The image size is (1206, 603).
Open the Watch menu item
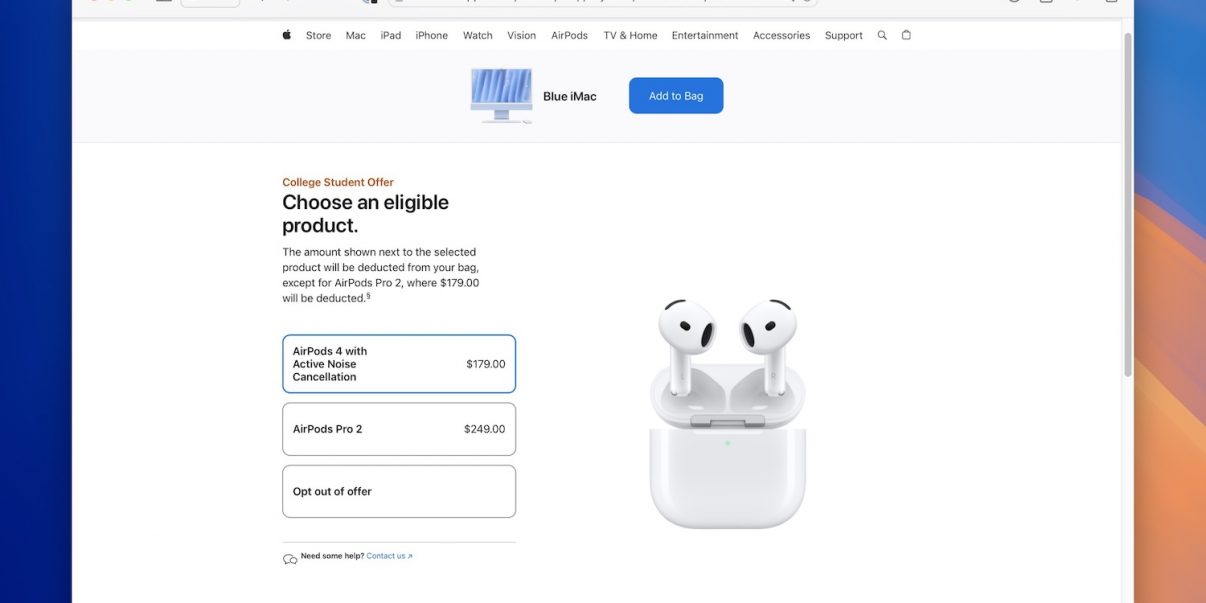pos(478,35)
